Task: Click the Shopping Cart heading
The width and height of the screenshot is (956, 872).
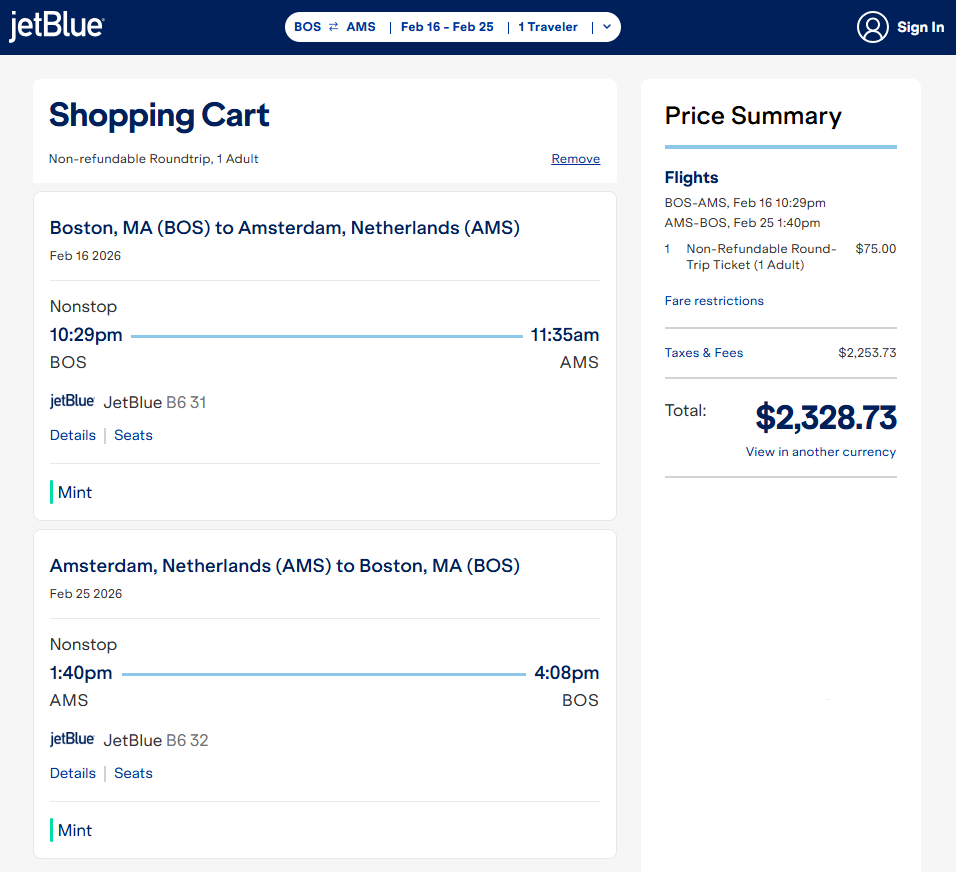Action: click(159, 115)
